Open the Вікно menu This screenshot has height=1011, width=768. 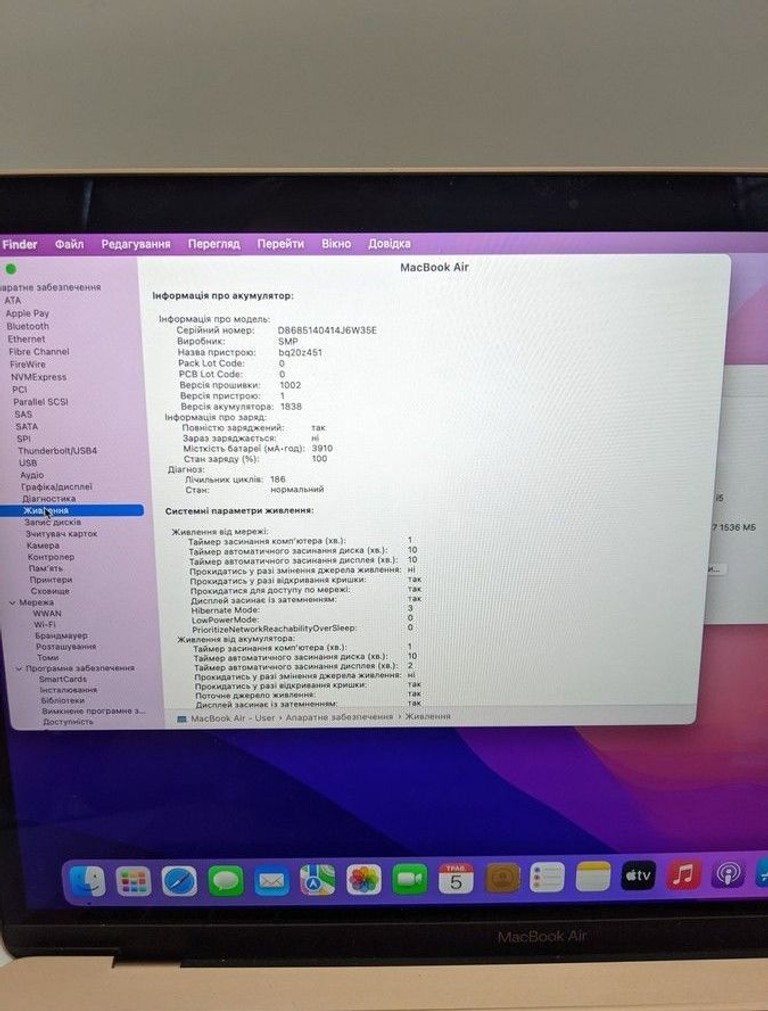pos(337,244)
